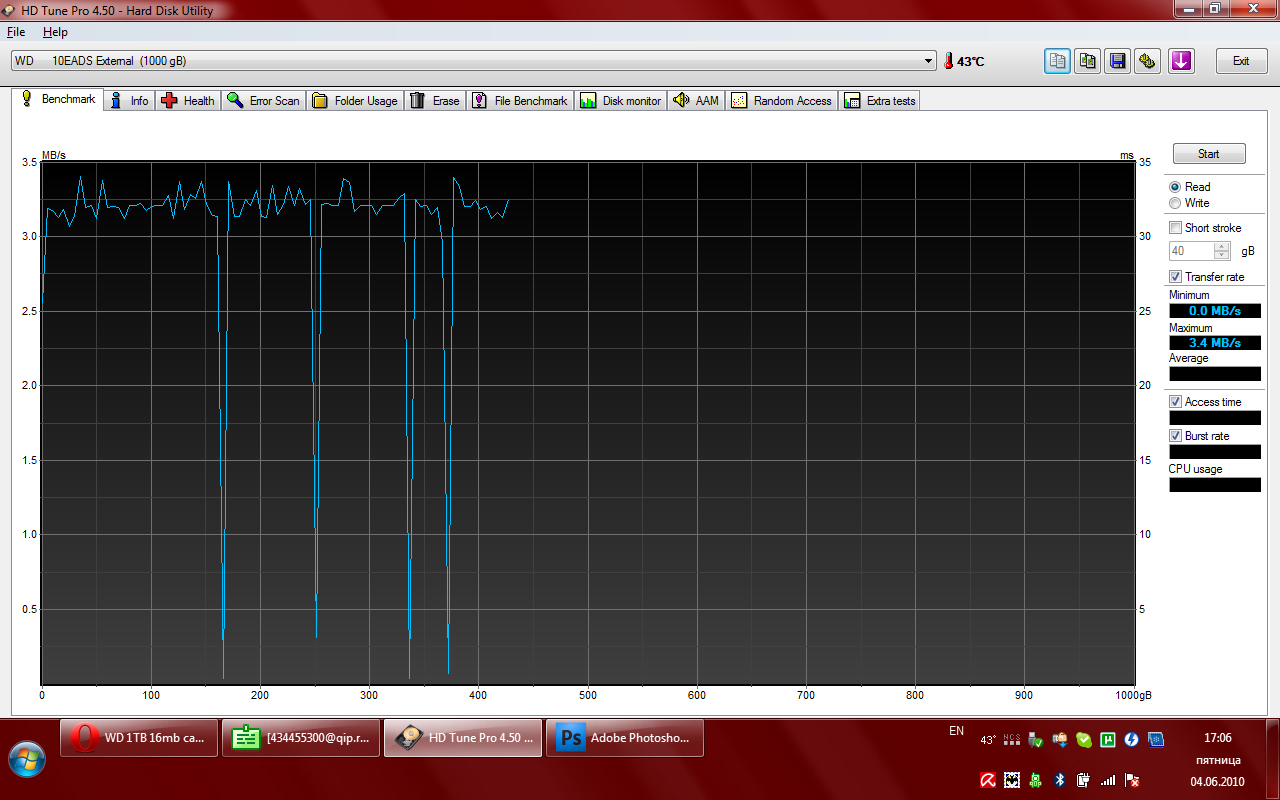Viewport: 1280px width, 800px height.
Task: Open the Extra tests tab
Action: tap(880, 101)
